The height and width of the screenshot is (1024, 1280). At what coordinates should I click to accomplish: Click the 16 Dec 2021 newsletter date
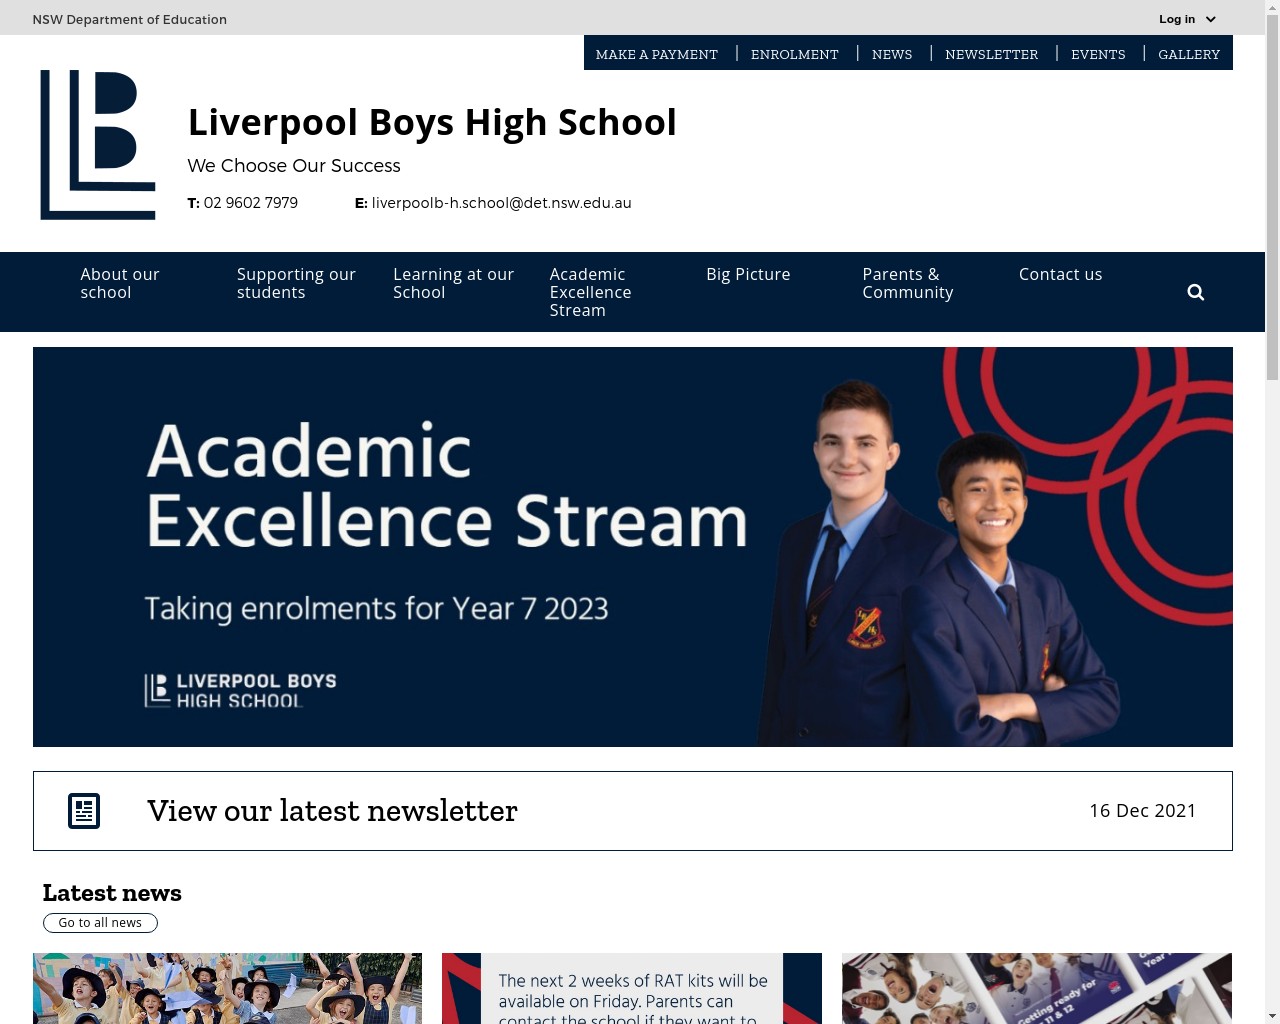tap(1142, 811)
